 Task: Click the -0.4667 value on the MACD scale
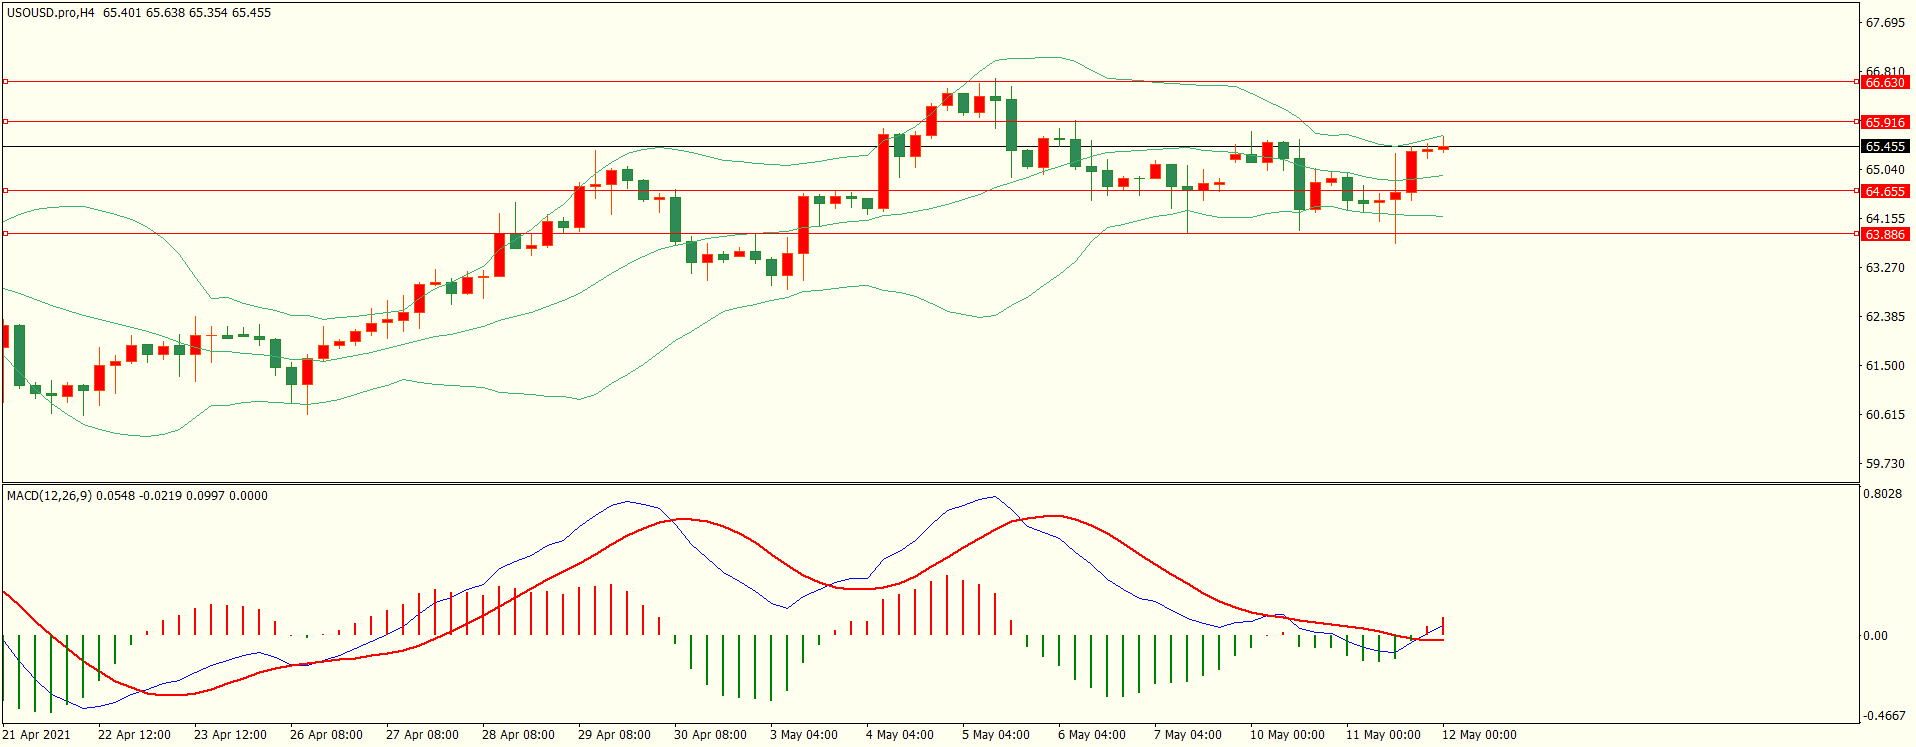click(x=1884, y=716)
